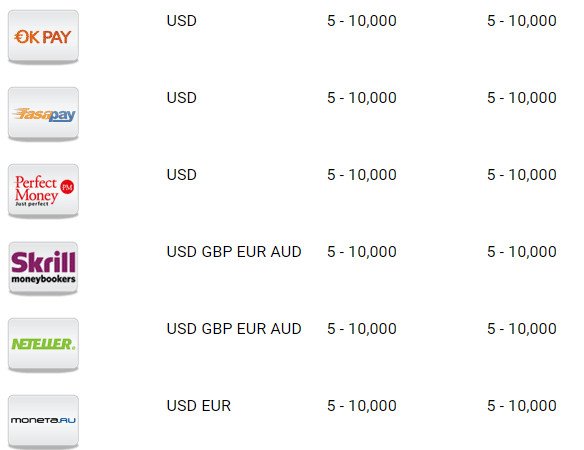Click first 5 - 10,000 limit for Moneta.ru
This screenshot has height=450, width=584.
click(x=362, y=406)
